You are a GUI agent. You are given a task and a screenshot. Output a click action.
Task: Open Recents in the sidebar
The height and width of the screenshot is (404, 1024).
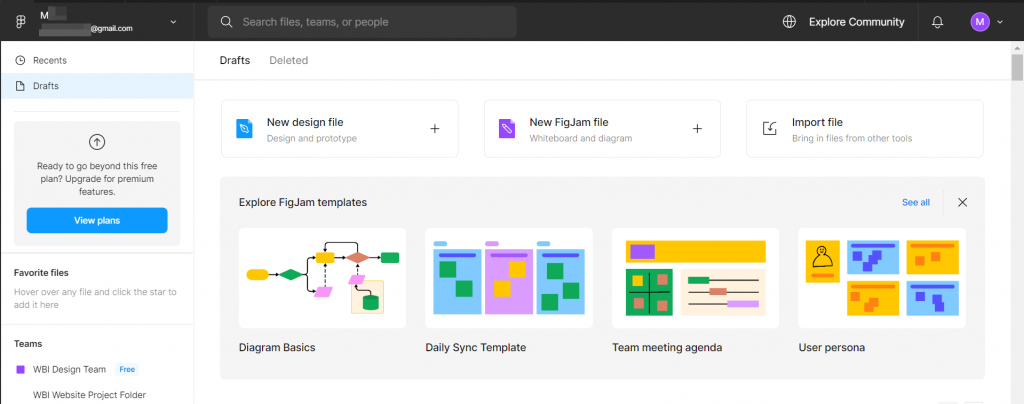coord(50,60)
